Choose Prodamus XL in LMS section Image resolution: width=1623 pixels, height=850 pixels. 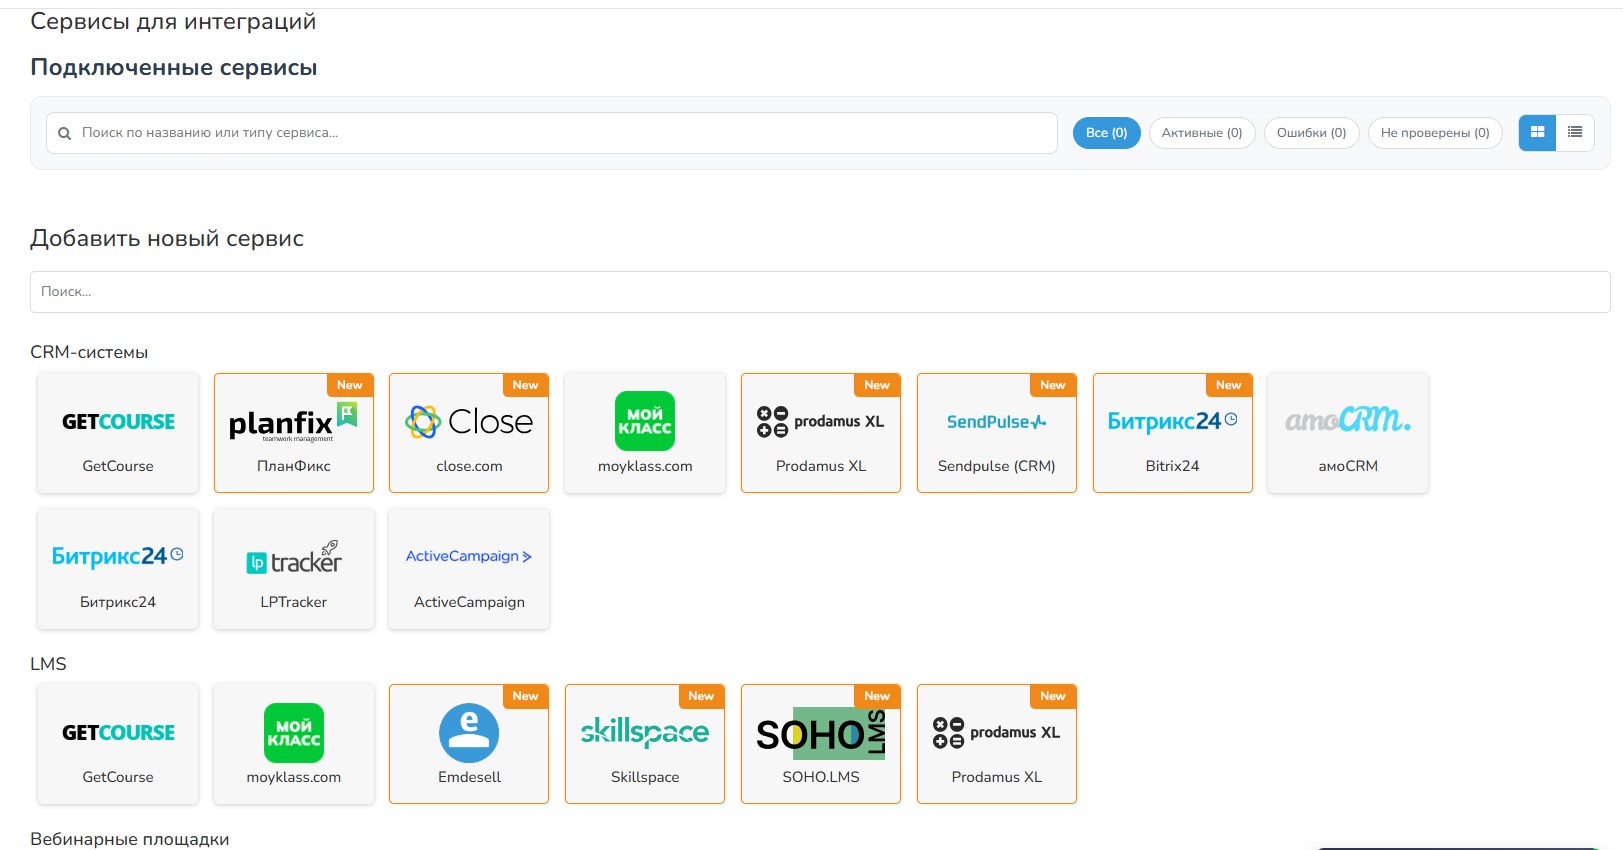tap(997, 744)
